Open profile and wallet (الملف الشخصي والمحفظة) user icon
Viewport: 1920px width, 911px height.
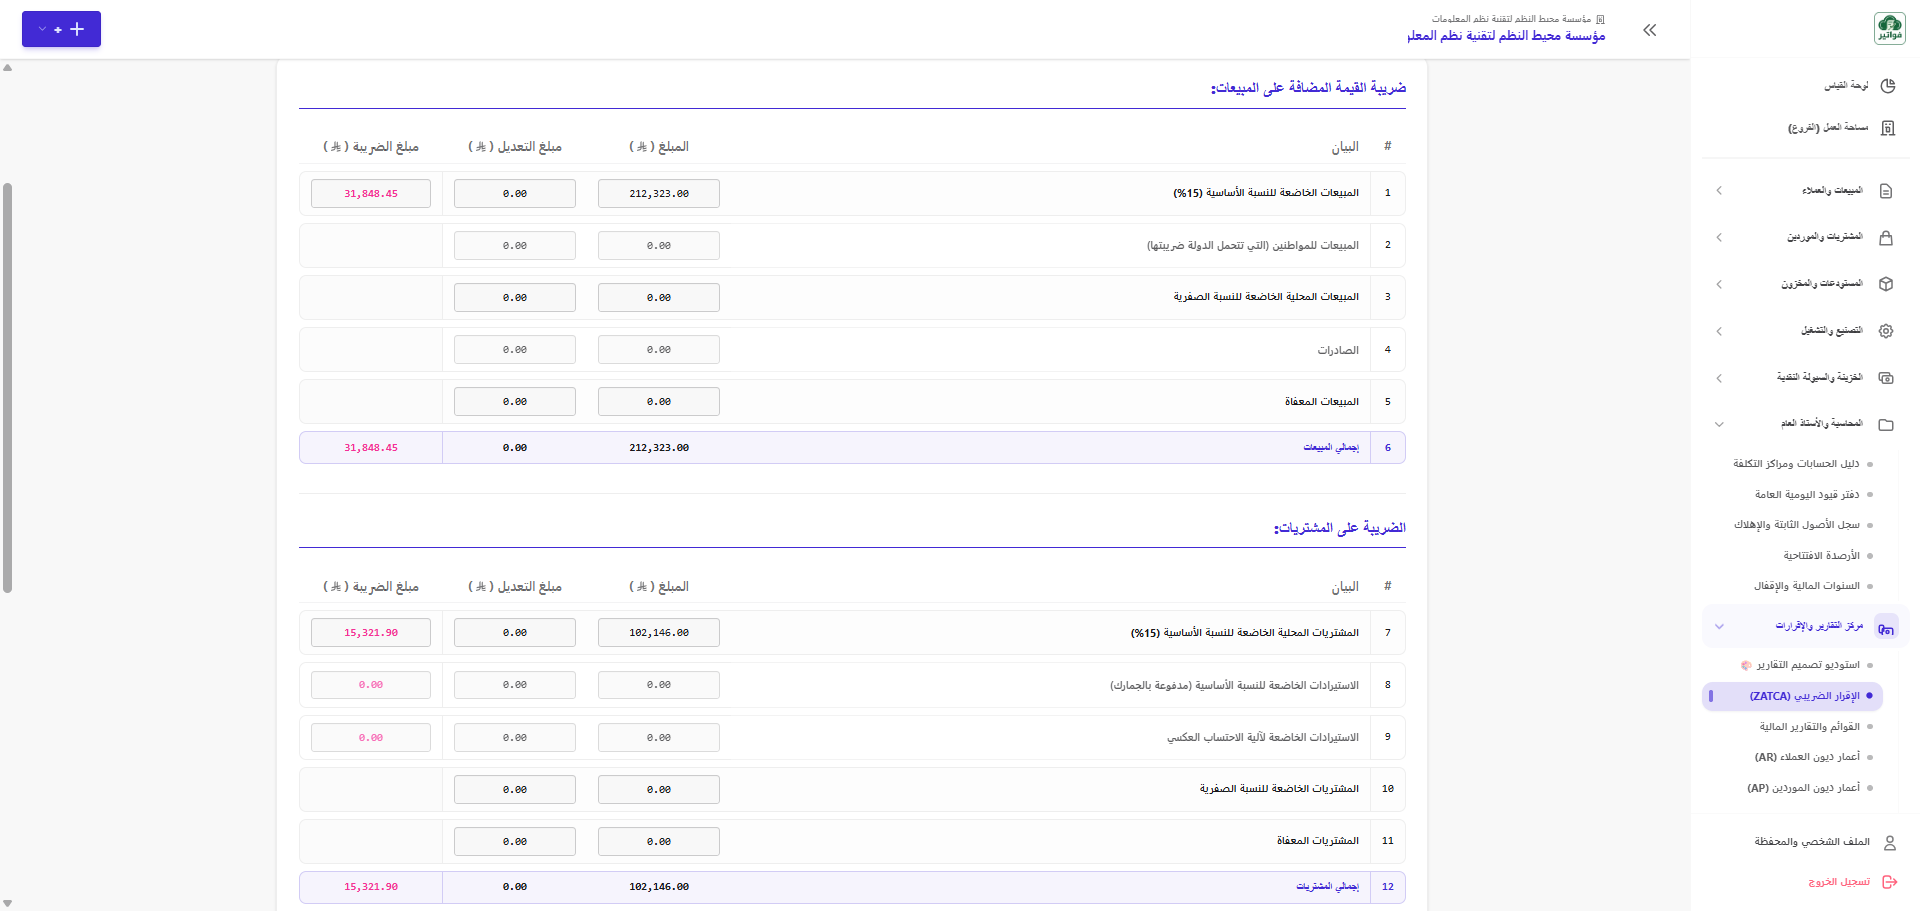click(1890, 843)
